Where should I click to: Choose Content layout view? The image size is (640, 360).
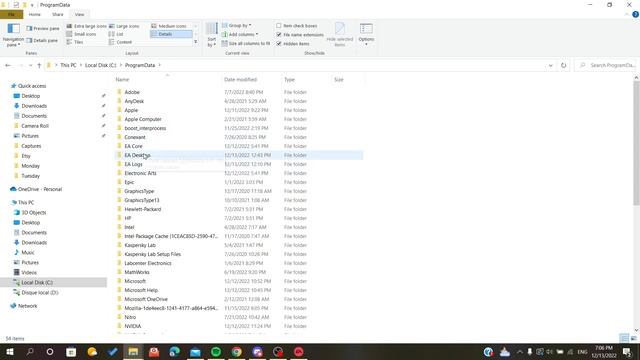[120, 42]
